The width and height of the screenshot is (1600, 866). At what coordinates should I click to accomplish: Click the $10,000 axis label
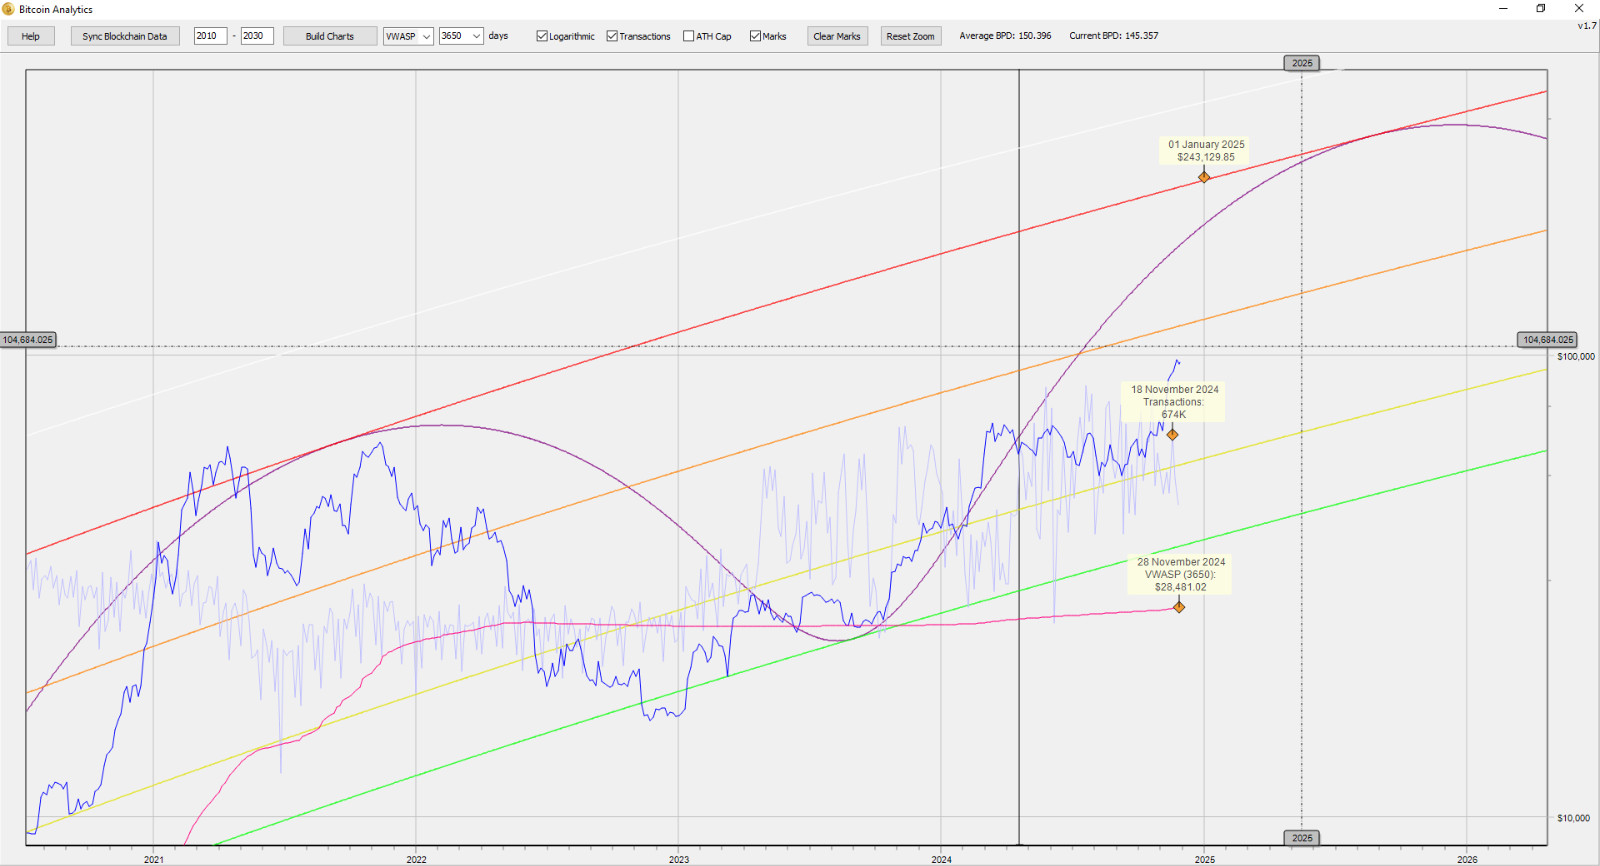(x=1574, y=818)
